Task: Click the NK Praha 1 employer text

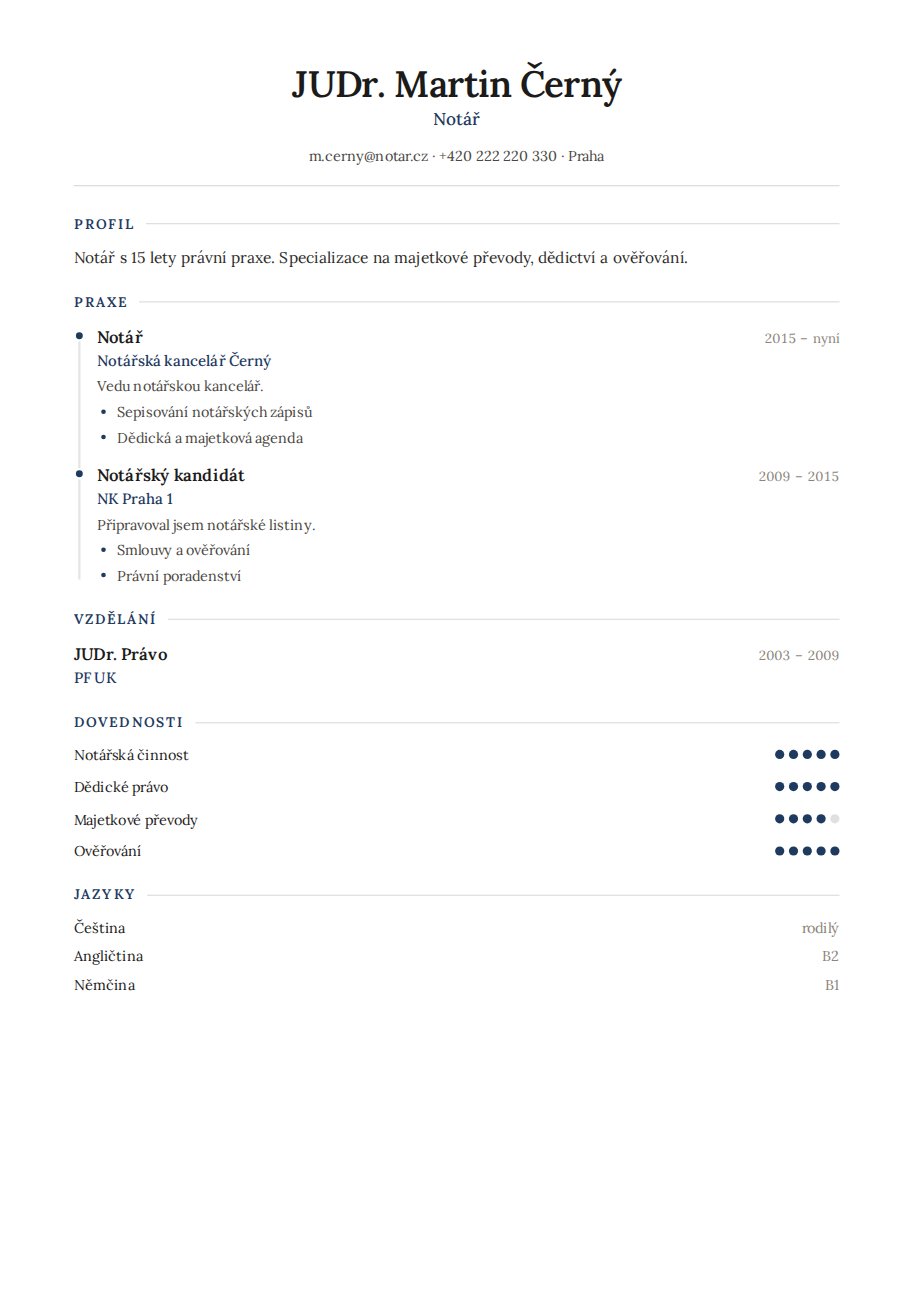Action: tap(135, 499)
